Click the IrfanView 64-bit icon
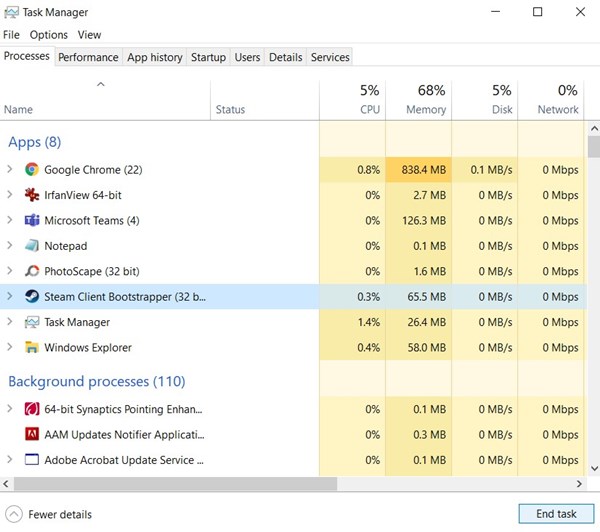This screenshot has height=532, width=600. tap(32, 195)
